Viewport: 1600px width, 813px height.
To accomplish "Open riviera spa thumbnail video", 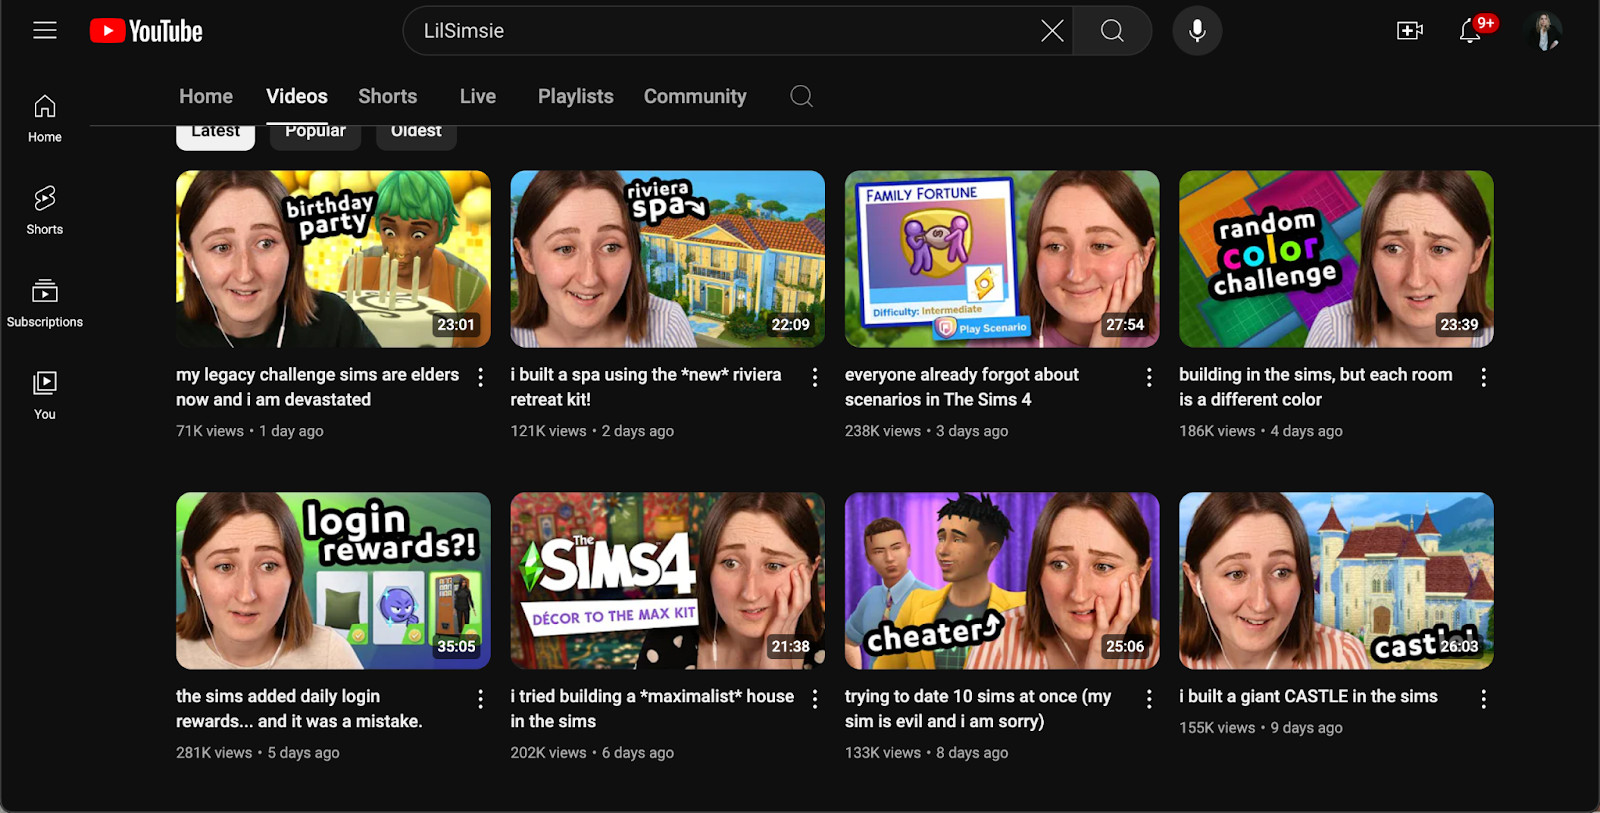I will [668, 259].
